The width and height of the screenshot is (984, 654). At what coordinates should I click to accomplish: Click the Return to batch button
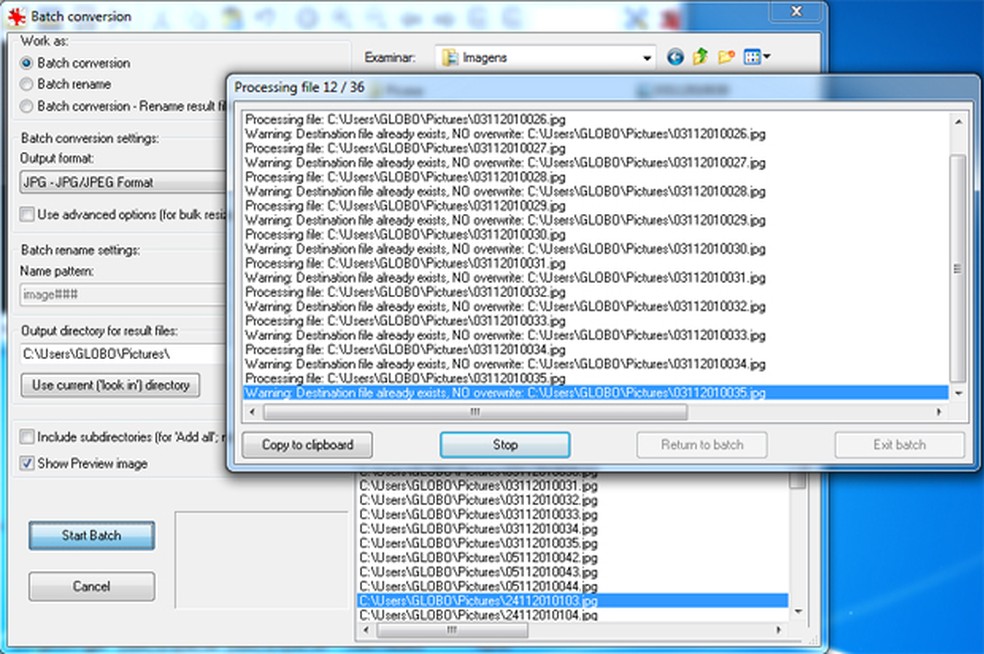(702, 445)
